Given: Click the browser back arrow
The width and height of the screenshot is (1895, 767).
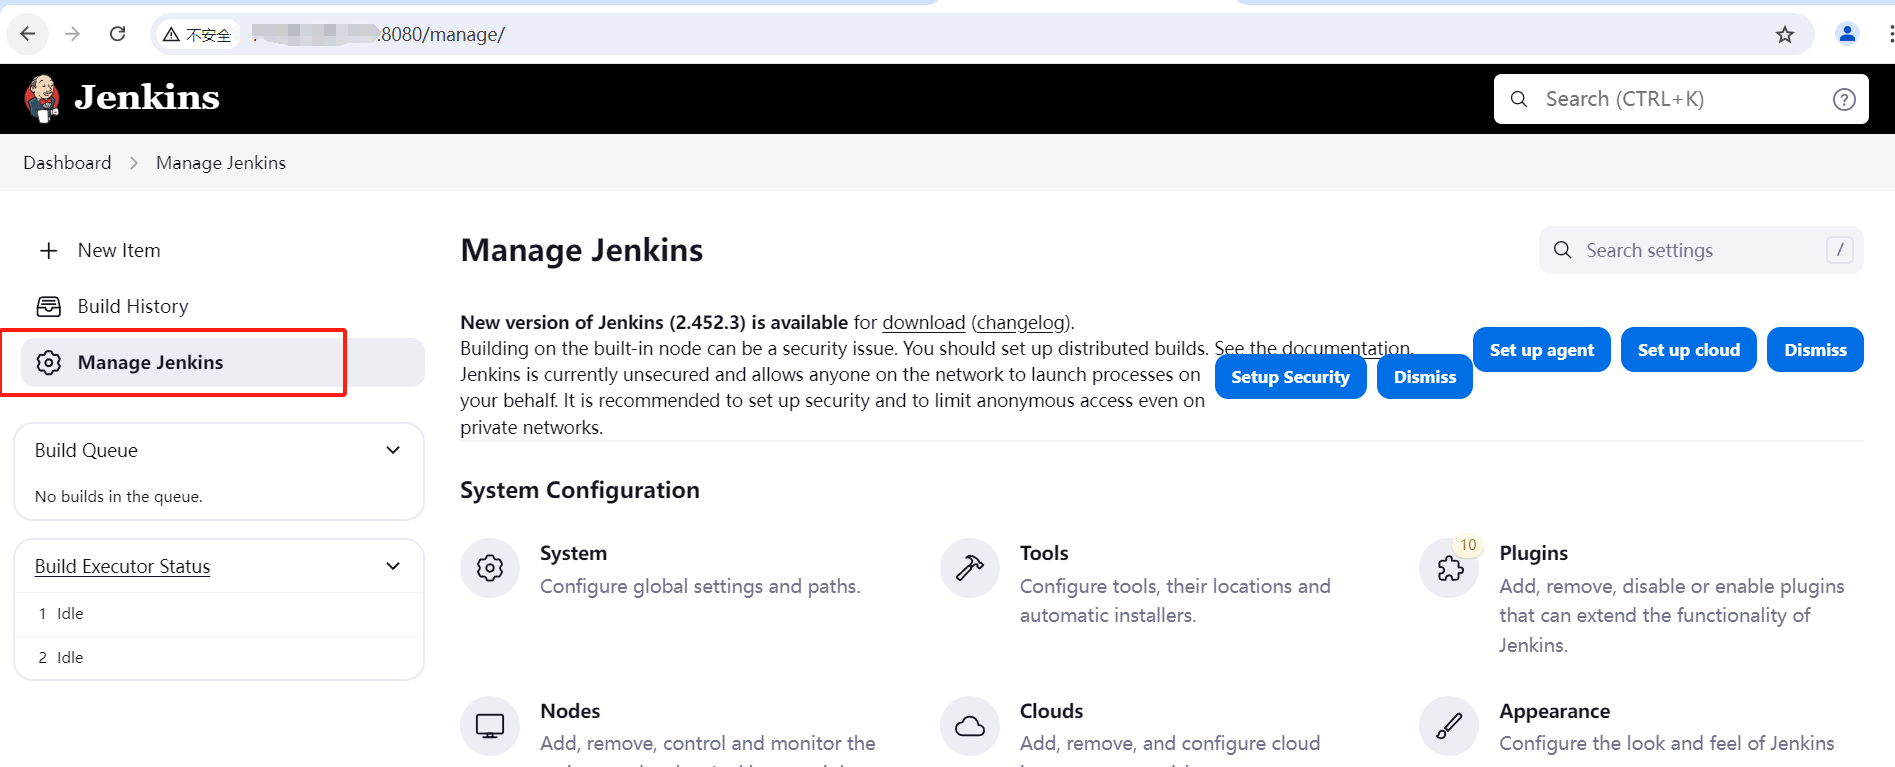Looking at the screenshot, I should pos(28,34).
